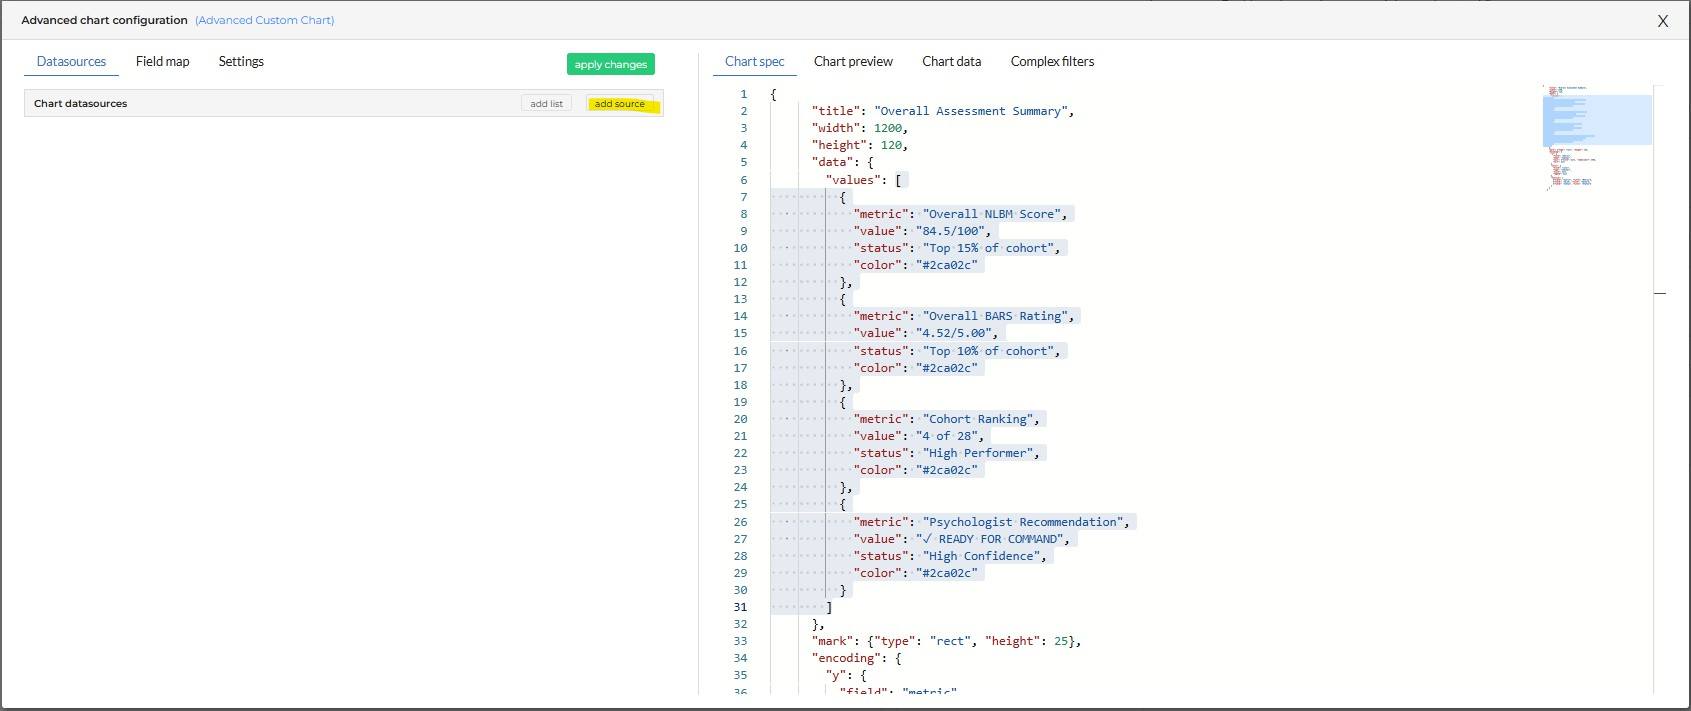Click the "High Confidence" status string

pyautogui.click(x=981, y=556)
